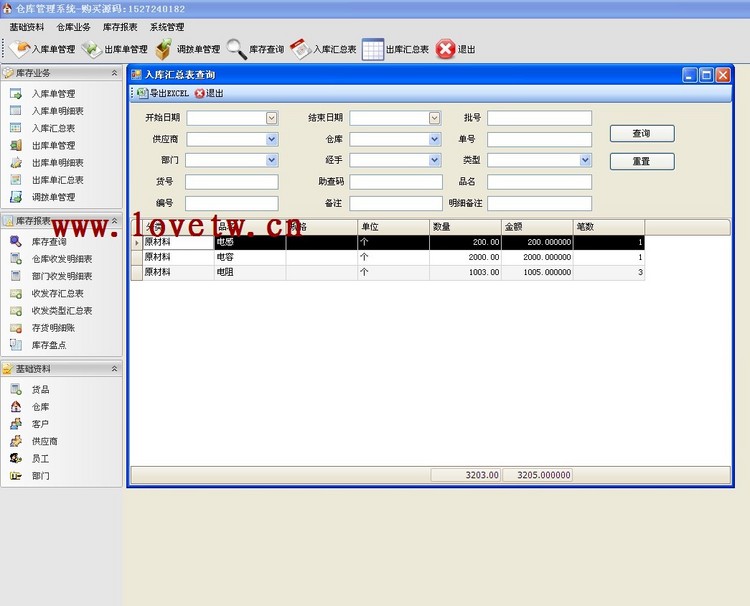Select 员工 in the sidebar
Viewport: 750px width, 606px height.
pos(40,459)
